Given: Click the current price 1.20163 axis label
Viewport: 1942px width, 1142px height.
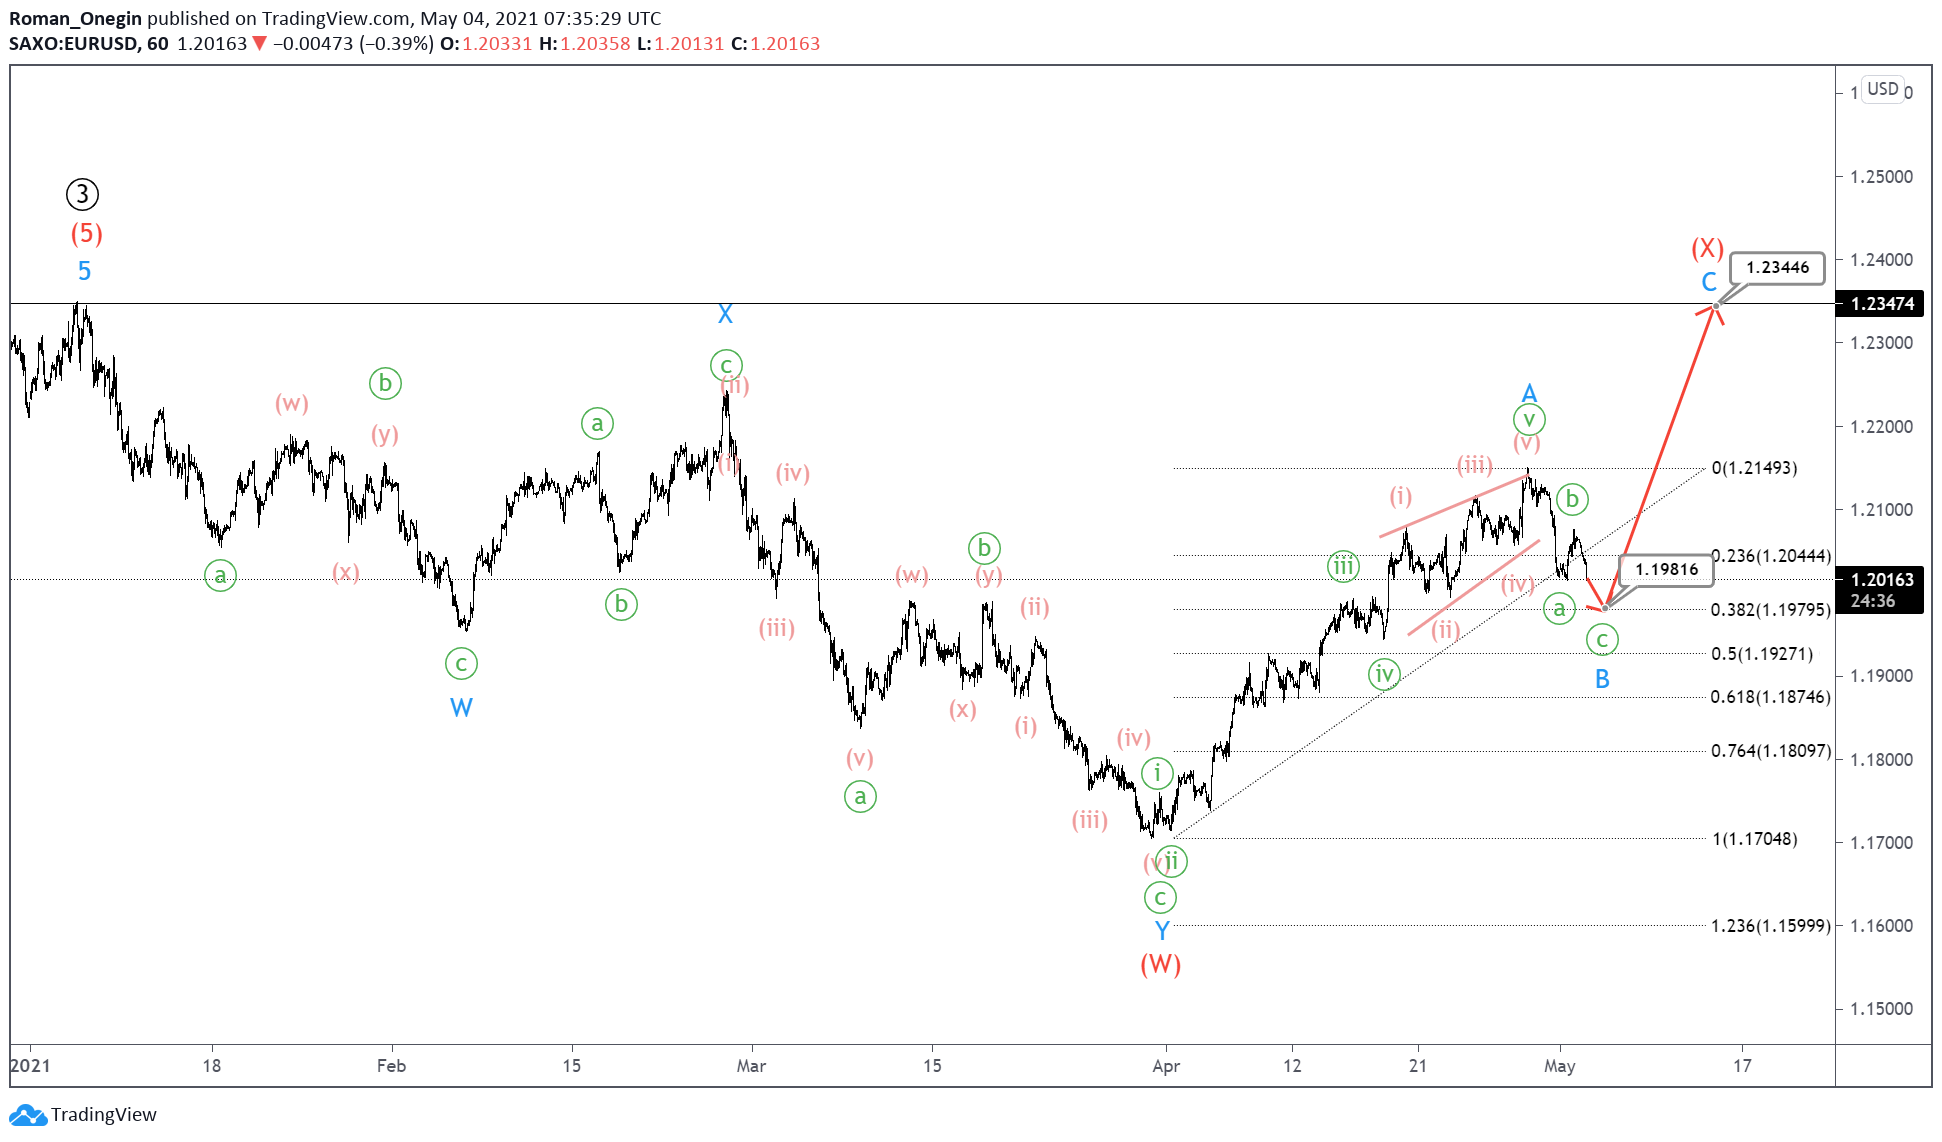Looking at the screenshot, I should coord(1881,580).
